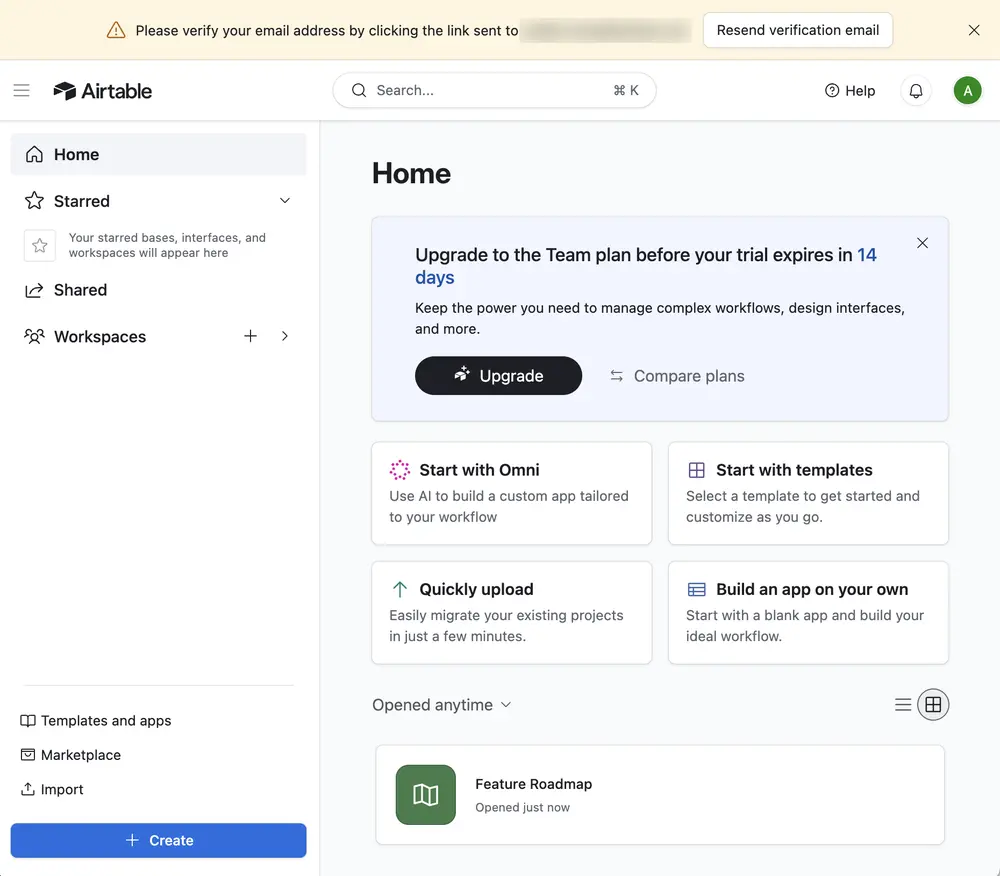This screenshot has height=876, width=1000.
Task: Click the black Upgrade button
Action: 498,376
